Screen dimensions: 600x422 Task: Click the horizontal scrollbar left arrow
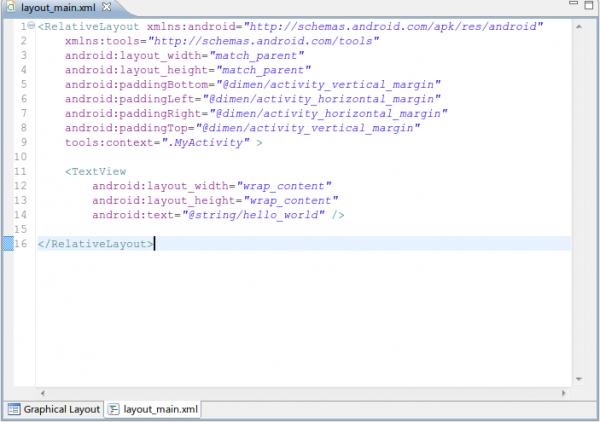click(42, 393)
